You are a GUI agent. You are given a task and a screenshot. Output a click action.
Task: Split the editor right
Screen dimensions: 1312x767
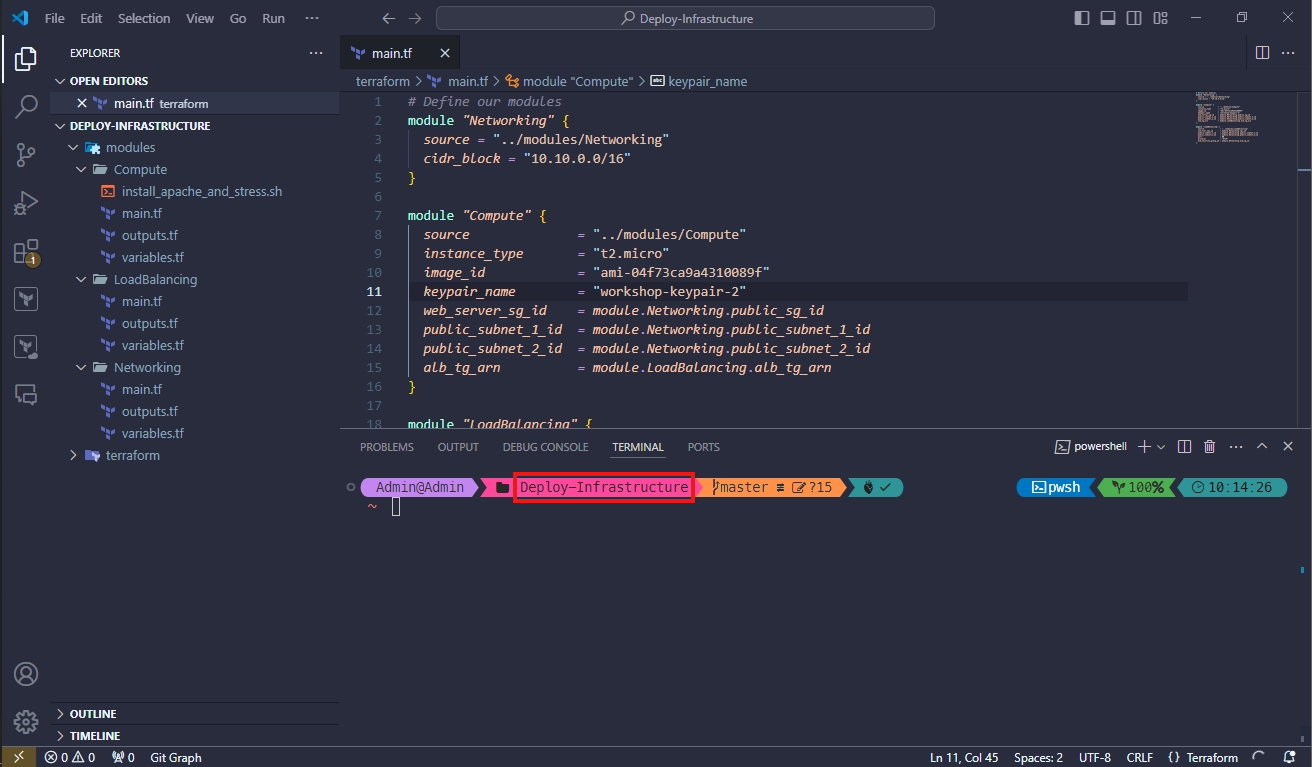pos(1262,53)
